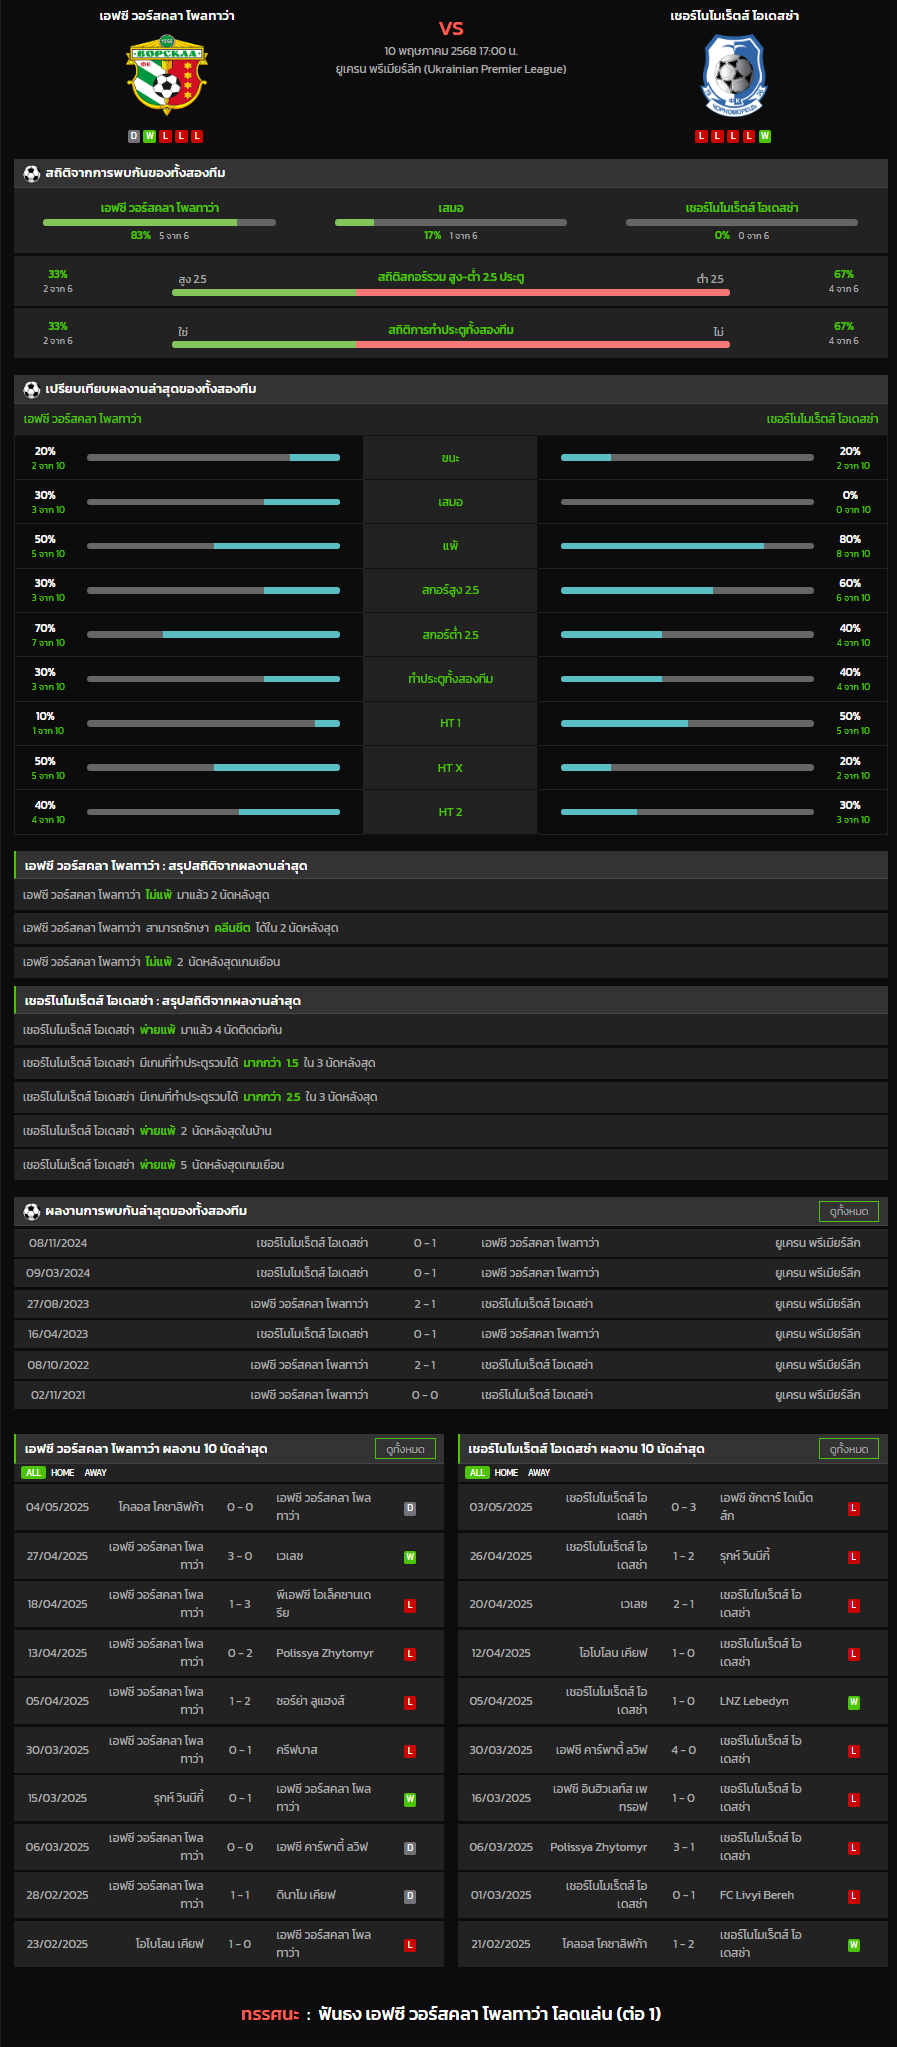Click L result badge for Chornomorets' 12/04/2025 match
The image size is (897, 2047).
[x=854, y=1654]
